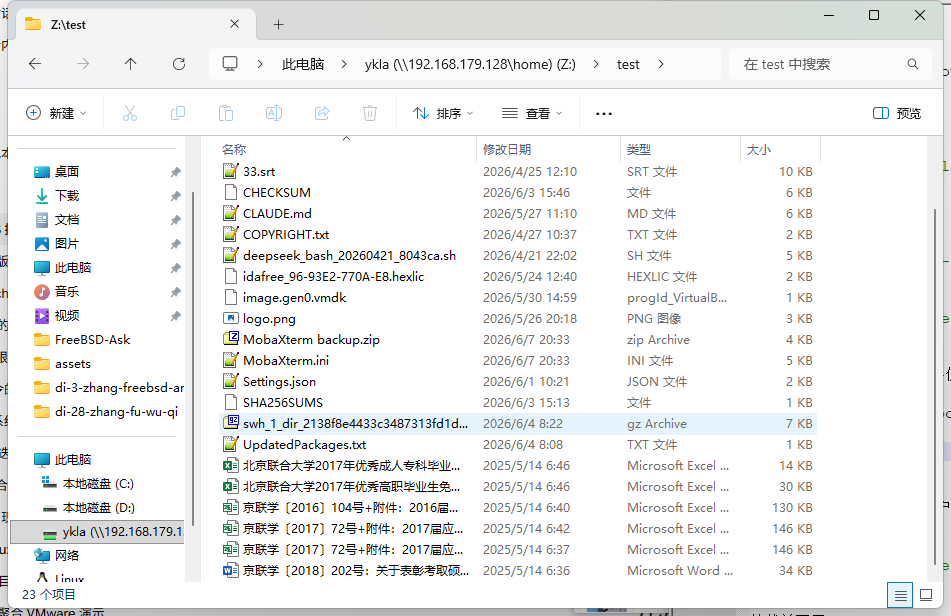This screenshot has height=616, width=951.
Task: Go back with the left arrow
Action: 35,64
